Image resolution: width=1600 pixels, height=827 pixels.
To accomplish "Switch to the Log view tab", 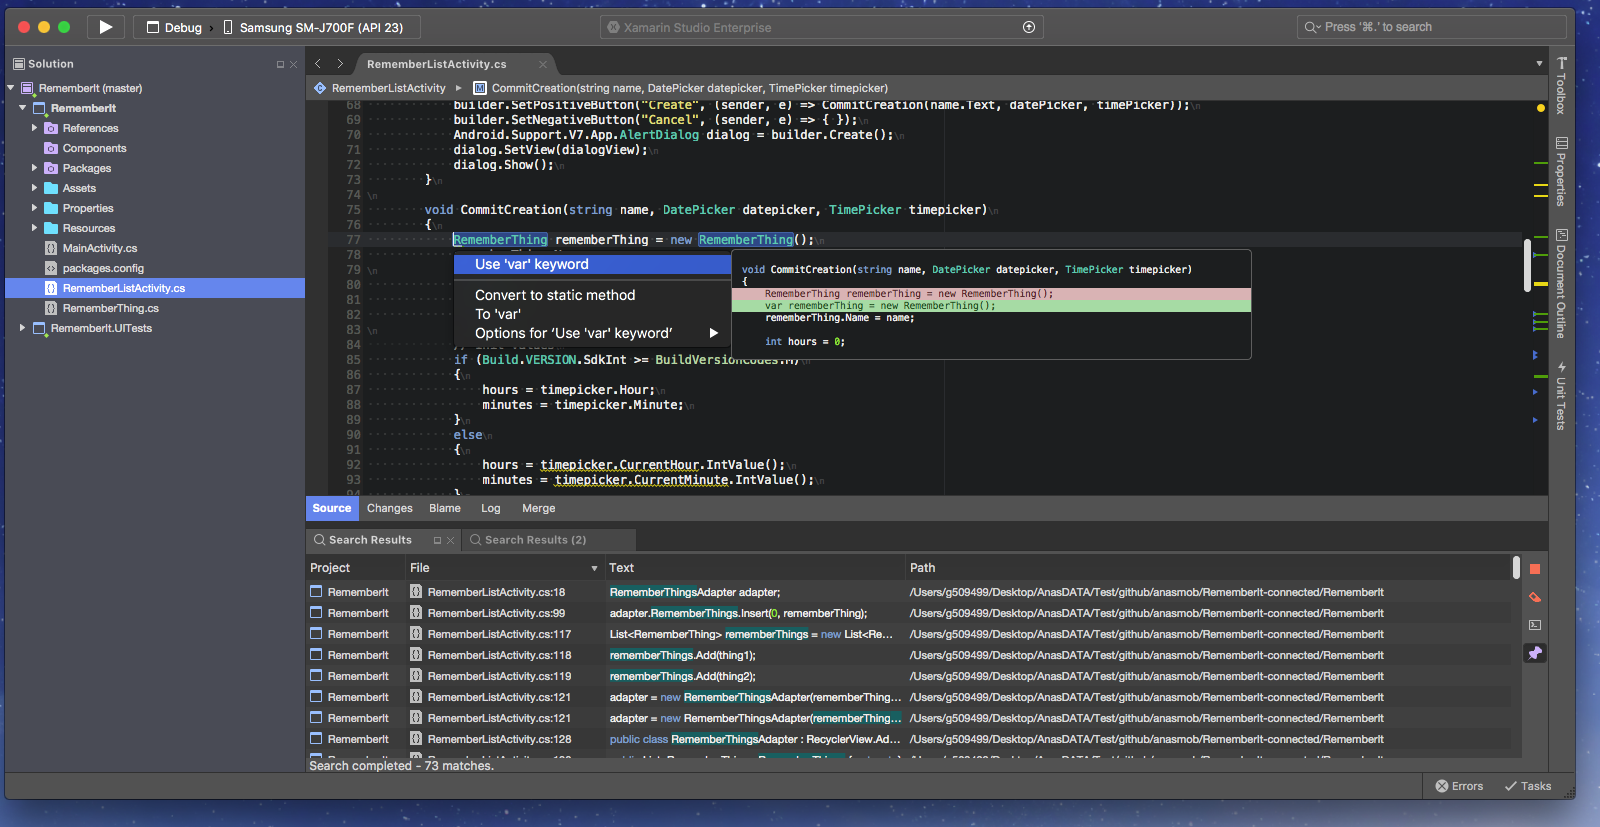I will click(490, 508).
